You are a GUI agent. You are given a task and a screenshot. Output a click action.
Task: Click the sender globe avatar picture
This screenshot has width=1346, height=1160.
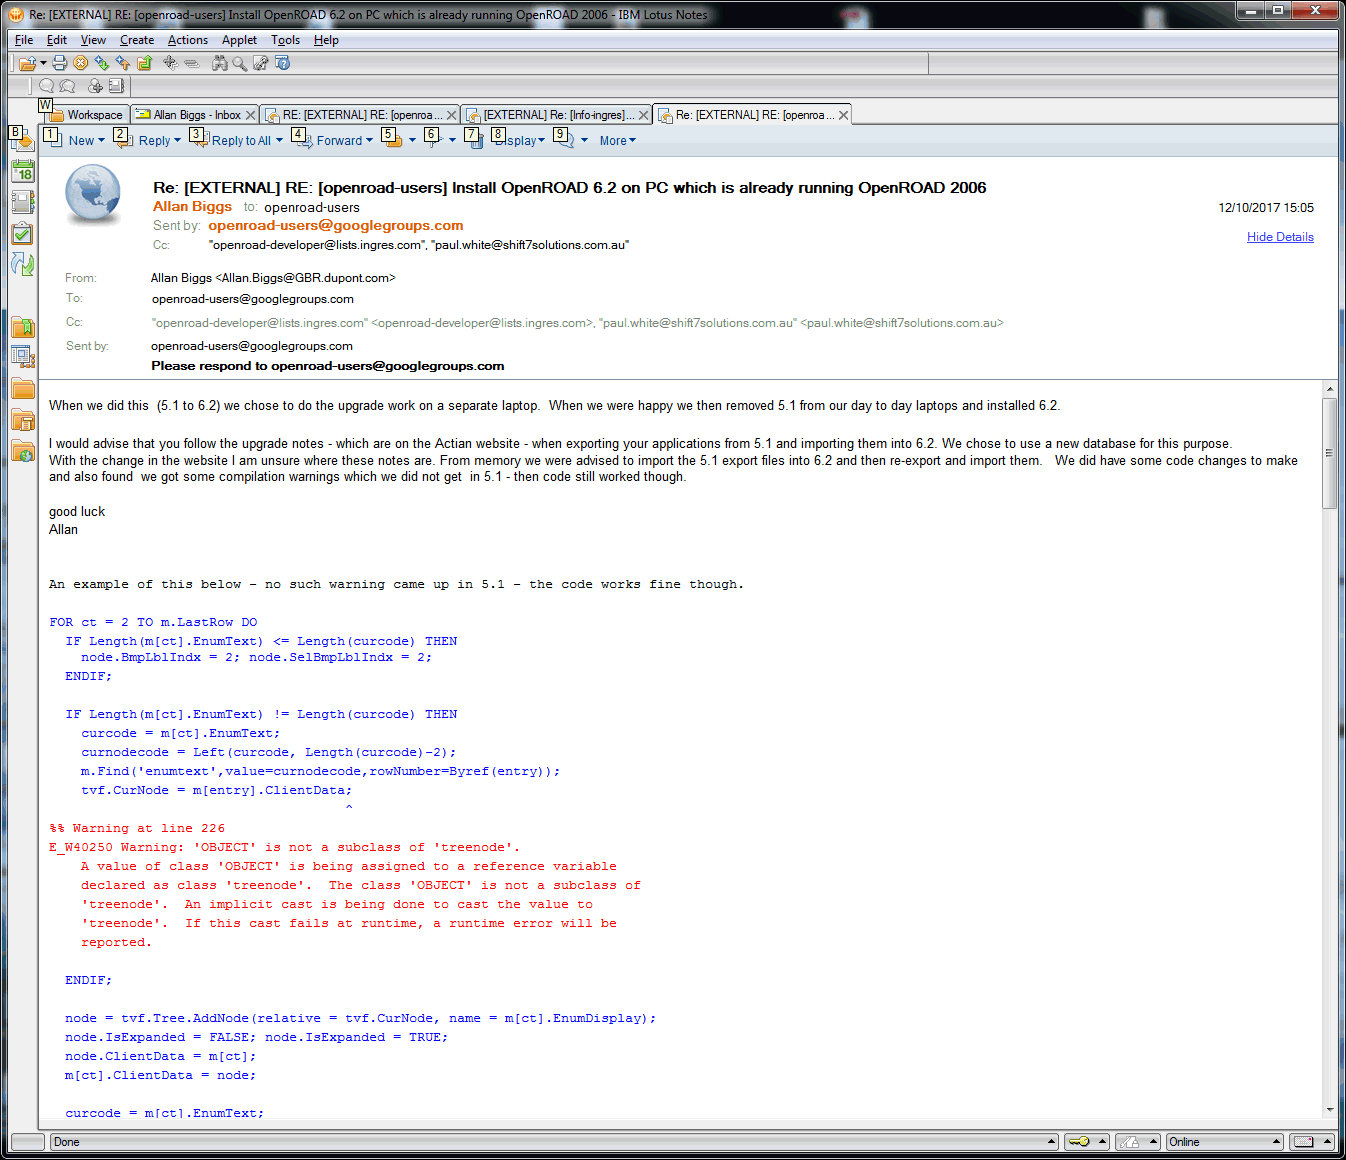(93, 195)
